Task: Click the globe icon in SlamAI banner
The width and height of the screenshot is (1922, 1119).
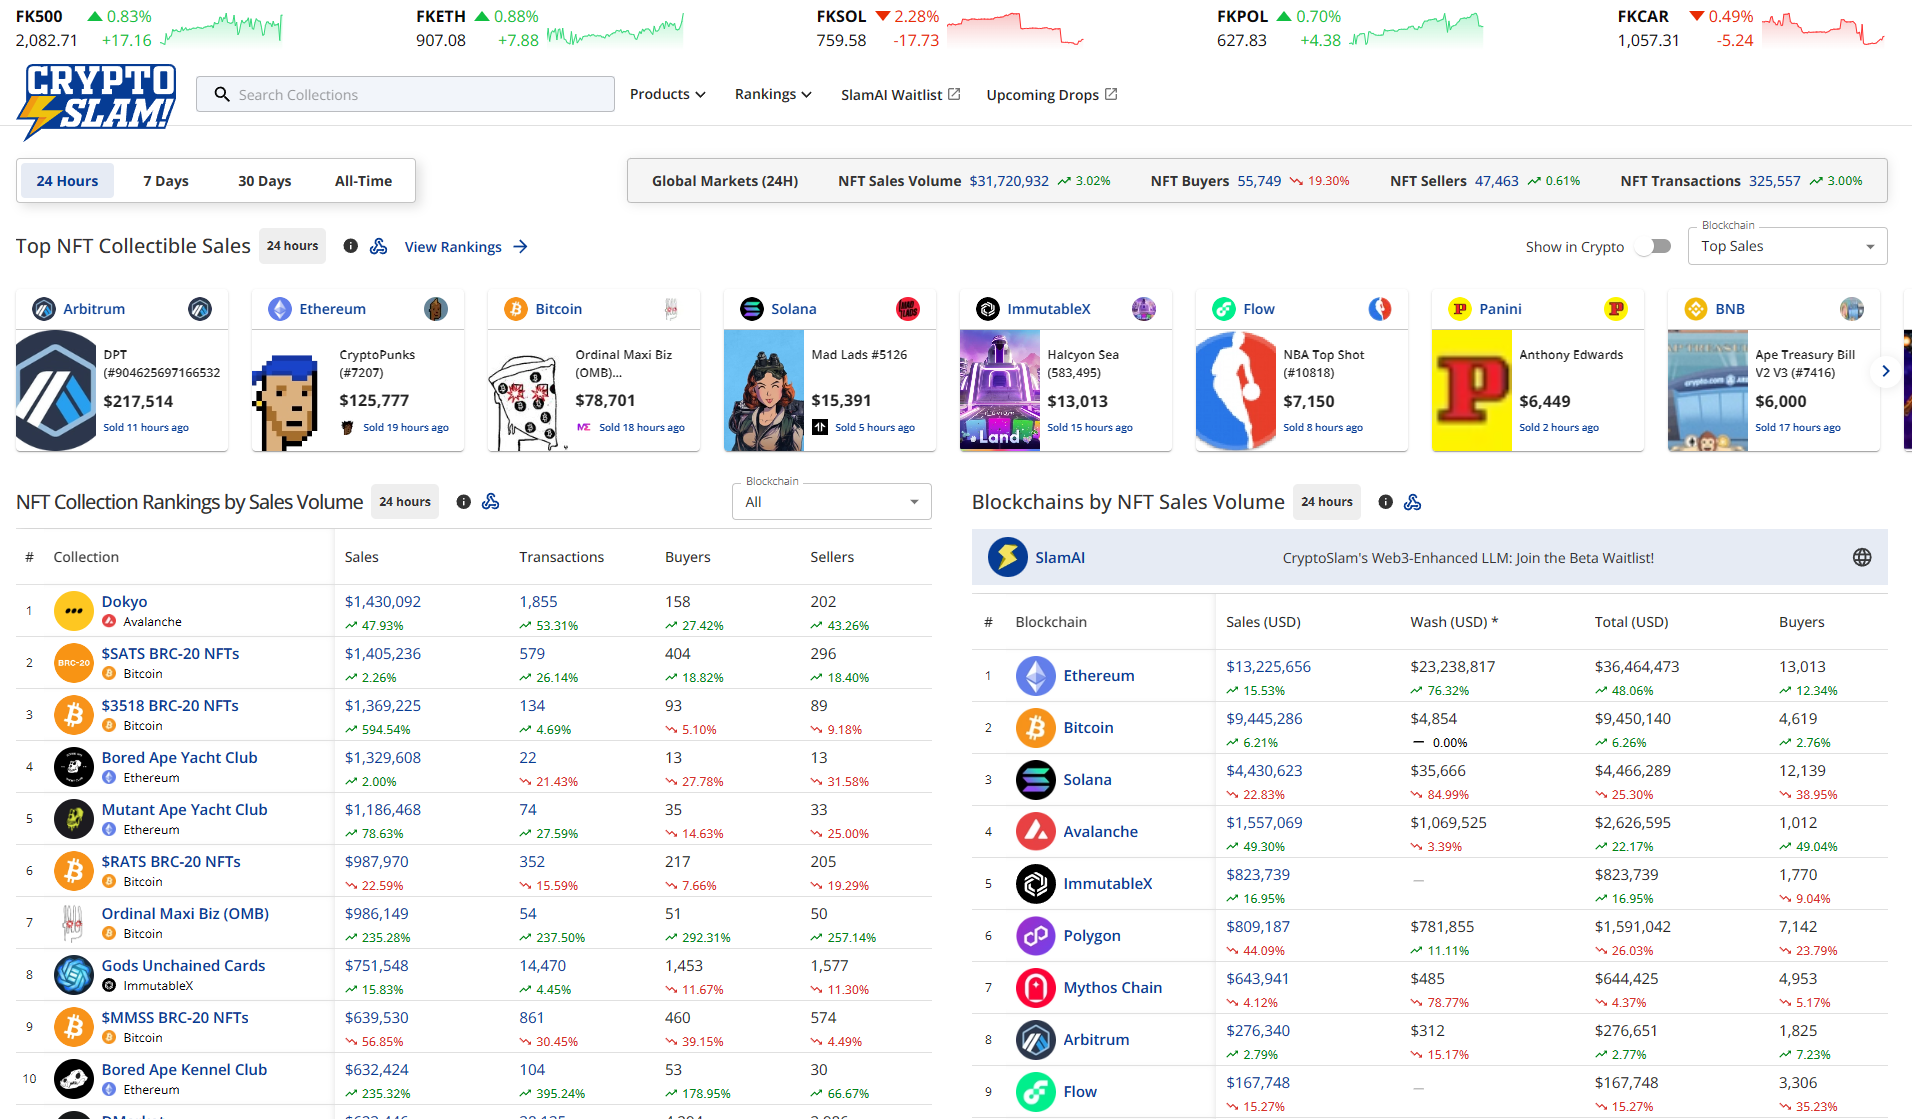Action: tap(1862, 557)
